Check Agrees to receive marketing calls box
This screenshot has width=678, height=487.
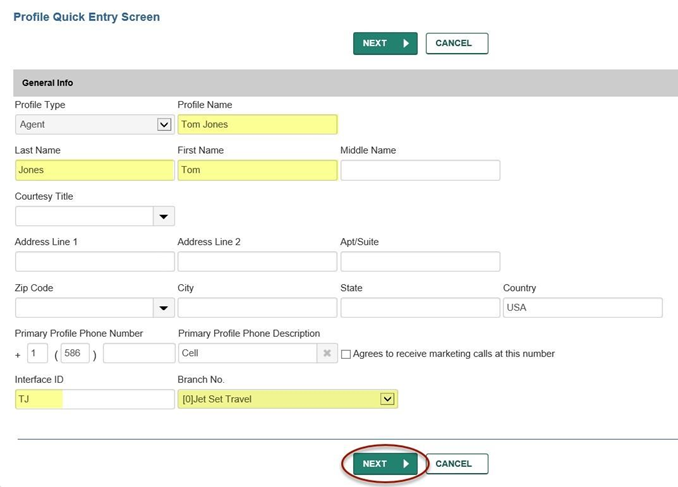346,354
